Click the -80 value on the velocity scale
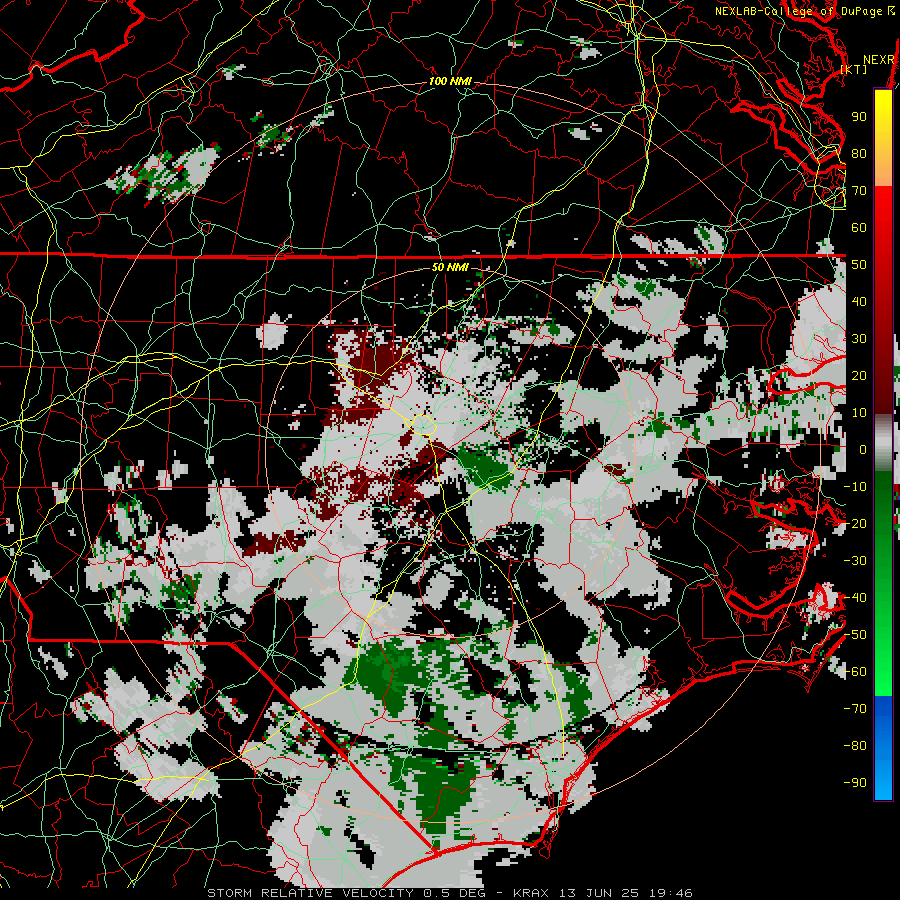This screenshot has width=900, height=900. point(855,746)
